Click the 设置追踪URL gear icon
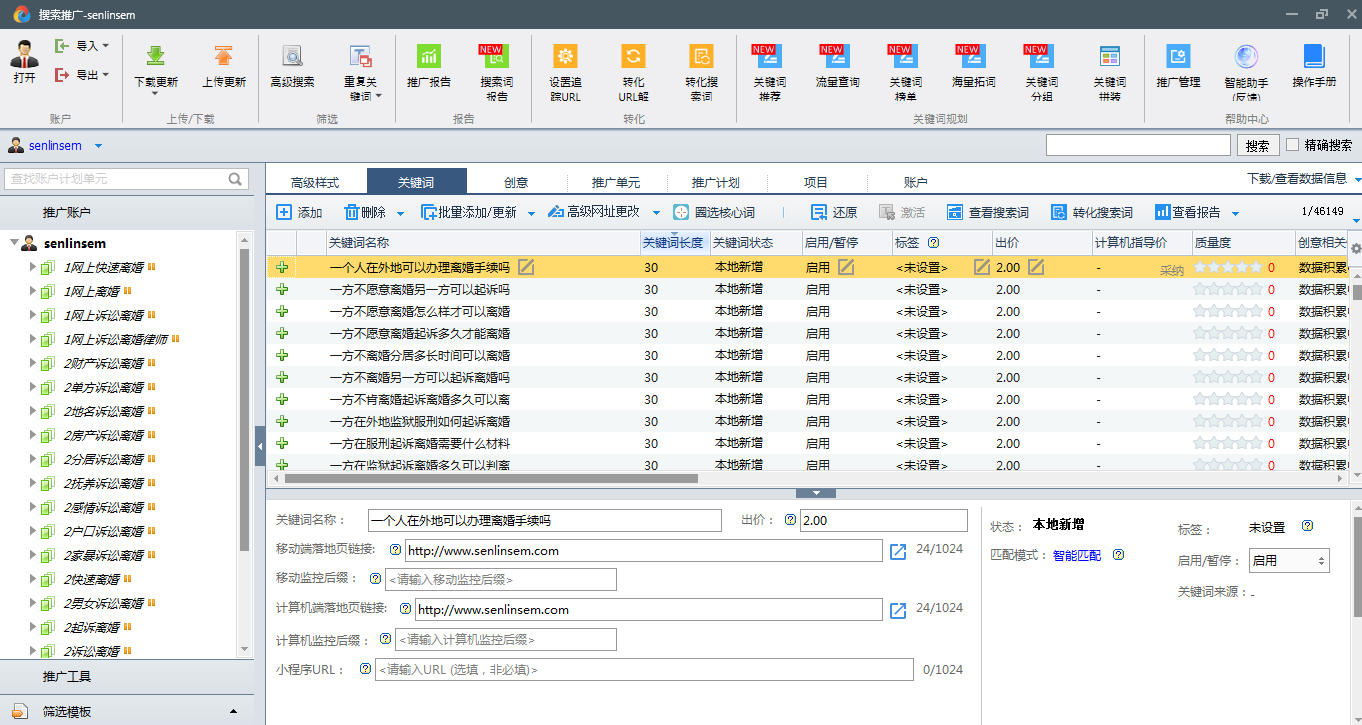 tap(565, 56)
